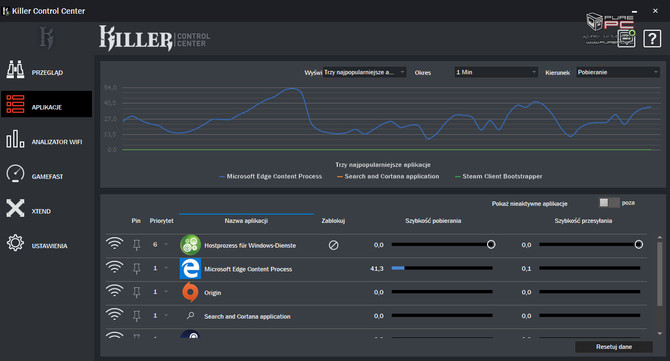This screenshot has height=361, width=670.
Task: Click the Microsoft Edge app icon
Action: [x=190, y=268]
